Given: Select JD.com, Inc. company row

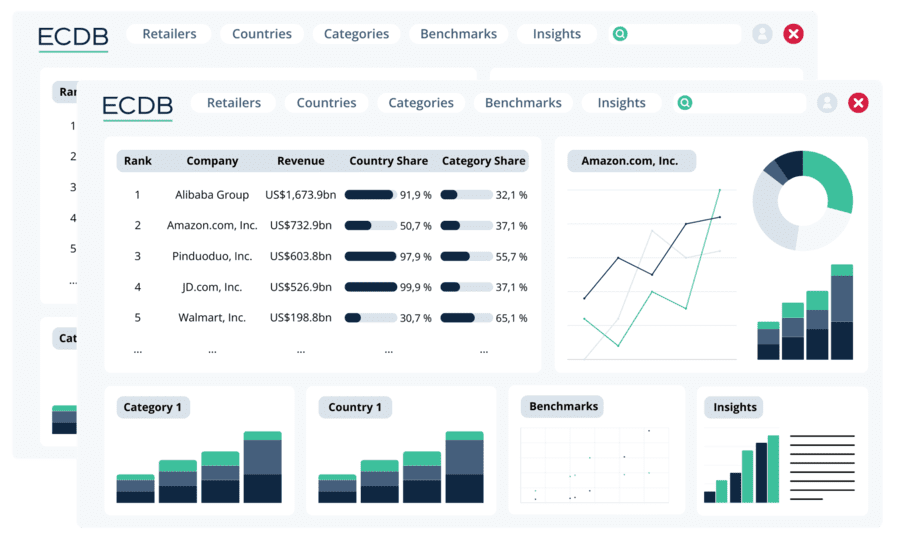Looking at the screenshot, I should tap(212, 287).
